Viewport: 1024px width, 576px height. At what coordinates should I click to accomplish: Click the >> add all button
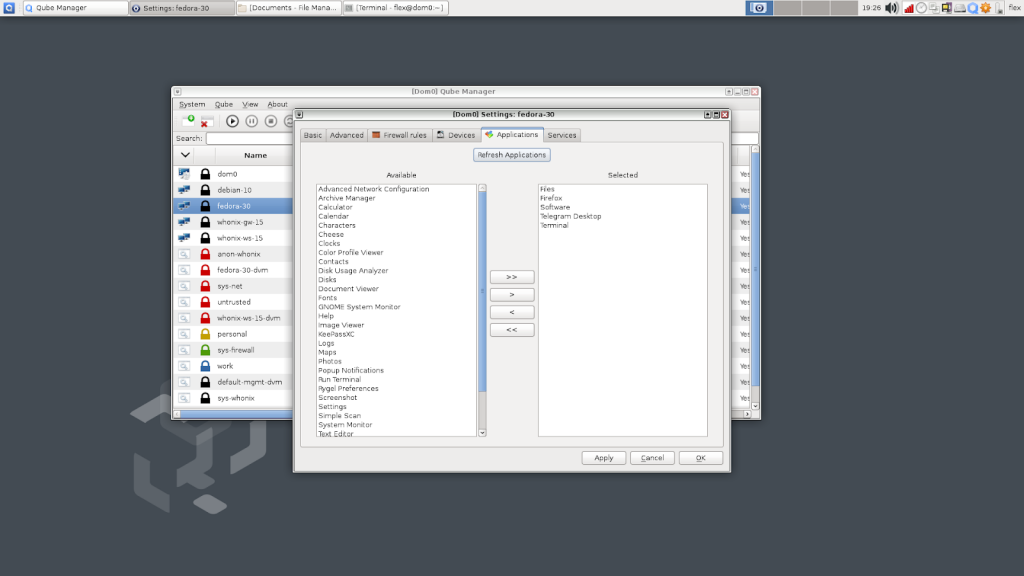pos(512,277)
